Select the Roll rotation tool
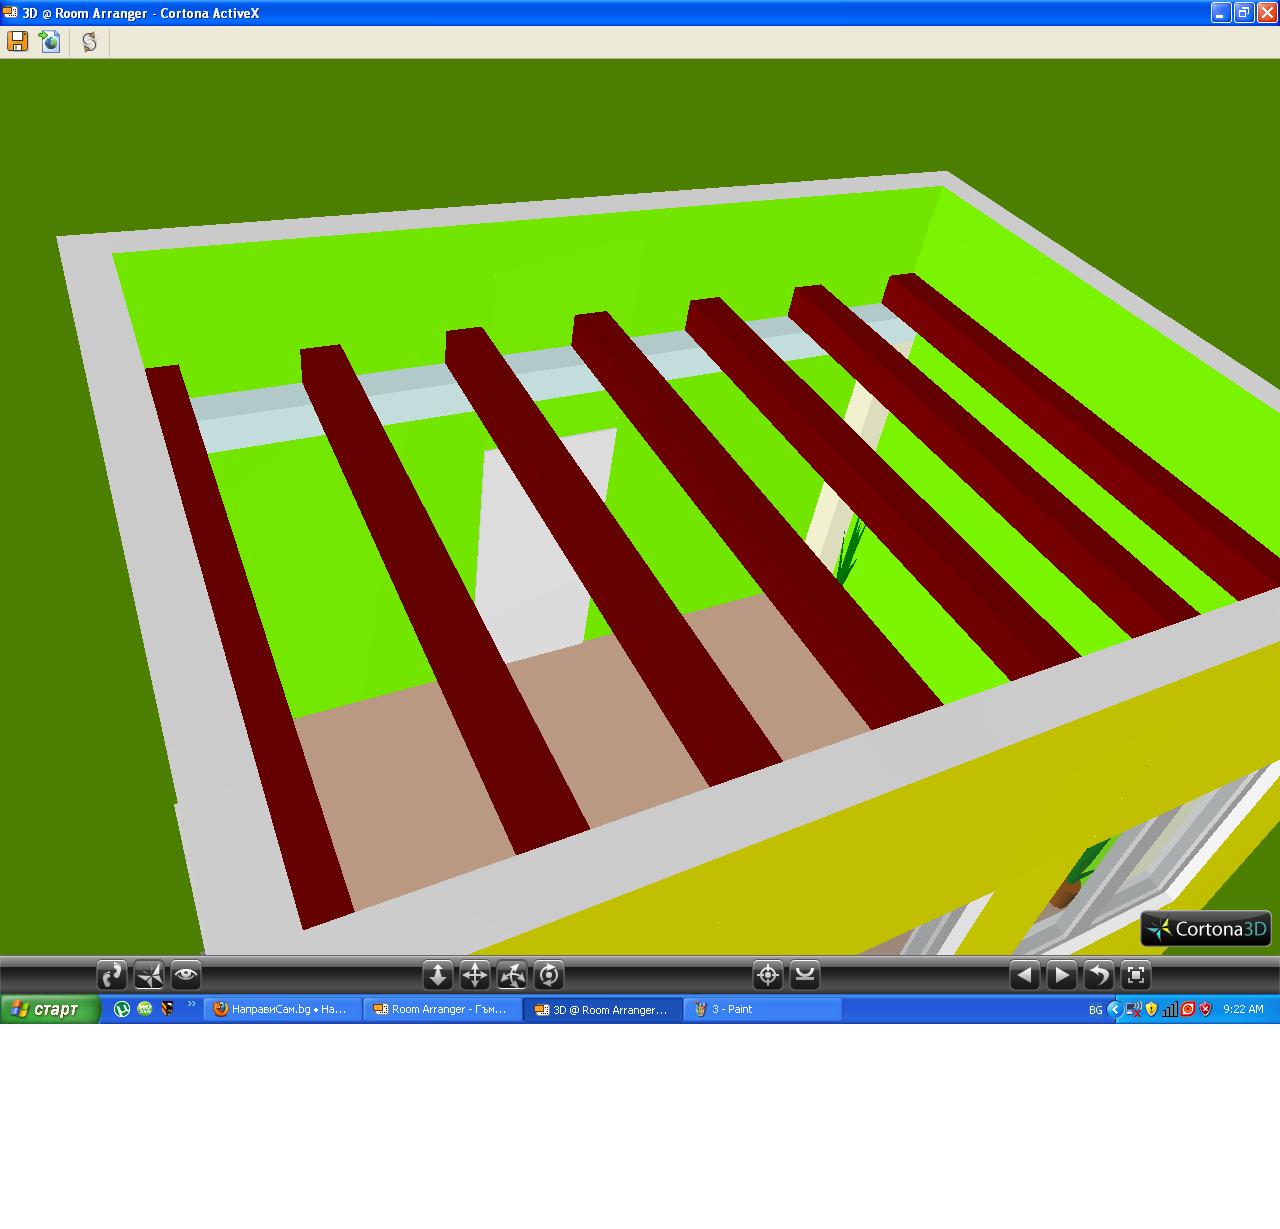 click(x=549, y=974)
